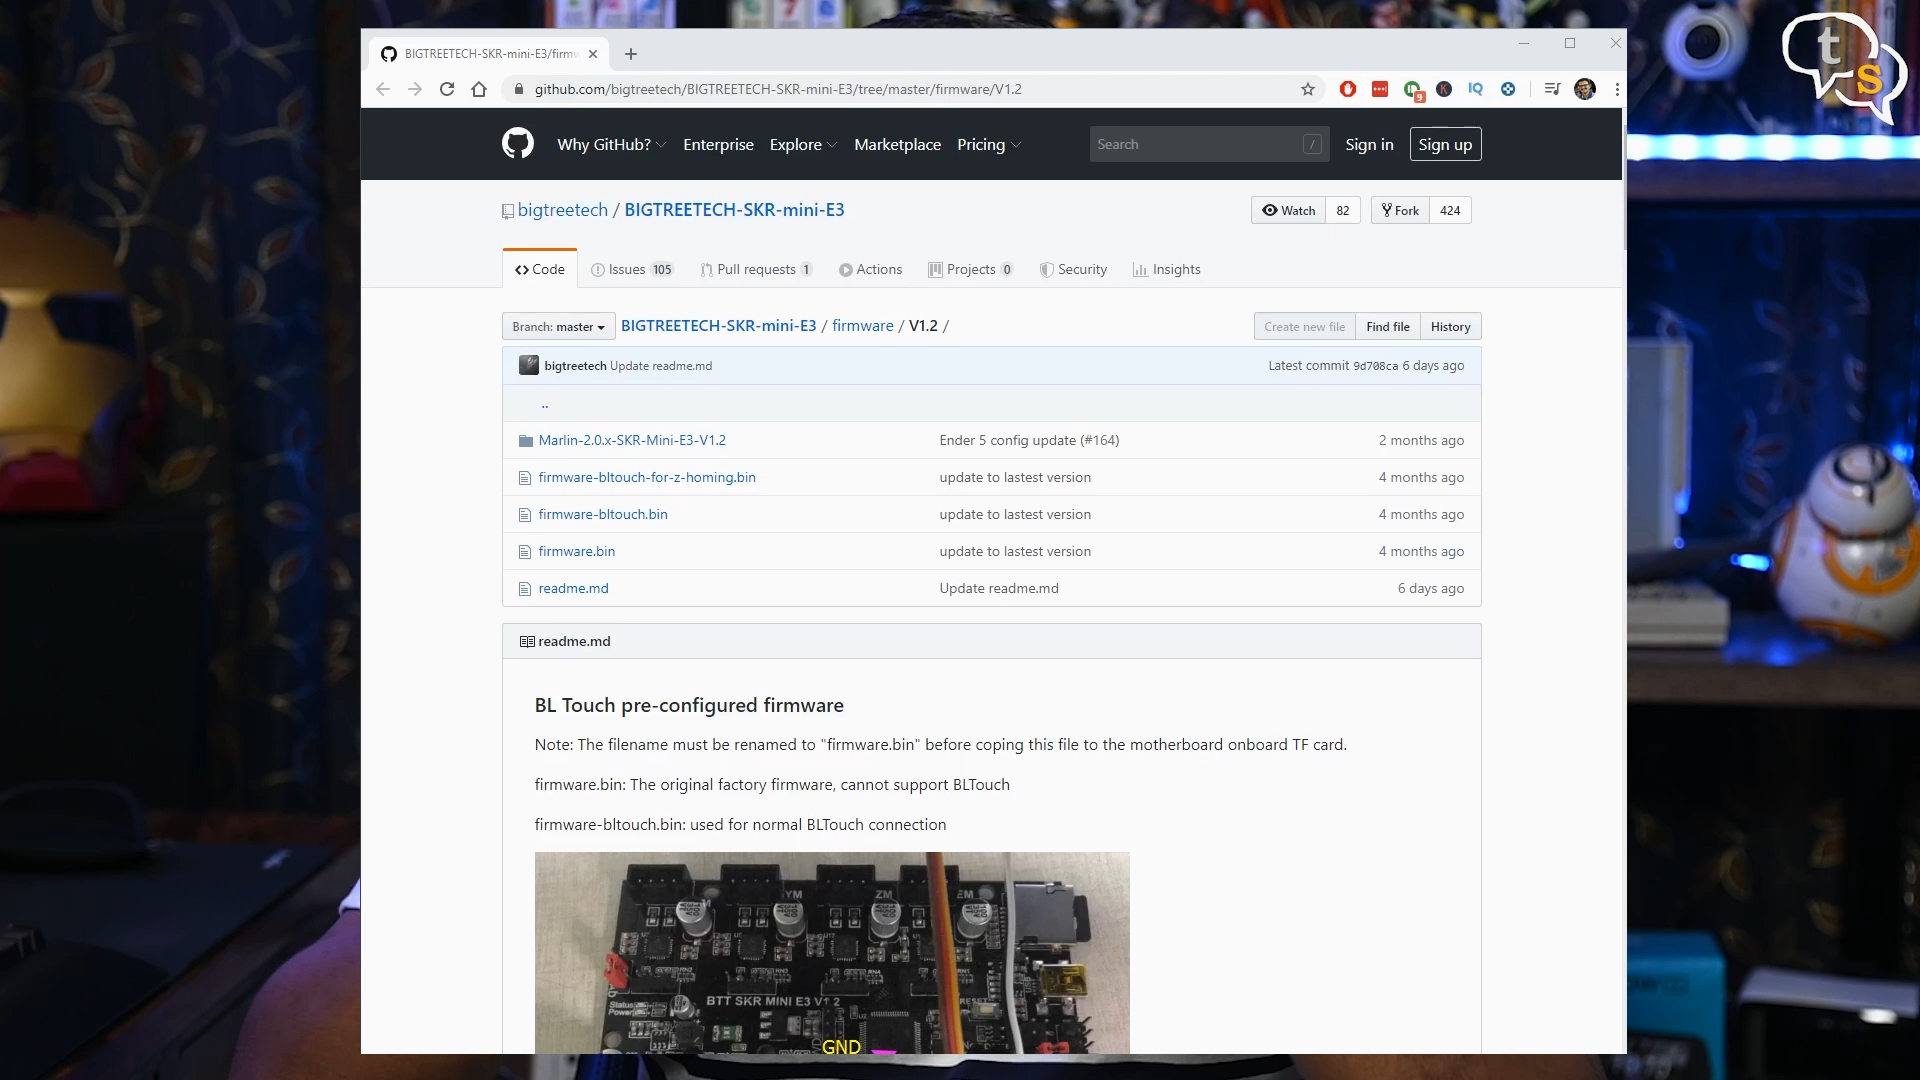Switch to the Projects tab
This screenshot has height=1080, width=1920.
point(970,269)
